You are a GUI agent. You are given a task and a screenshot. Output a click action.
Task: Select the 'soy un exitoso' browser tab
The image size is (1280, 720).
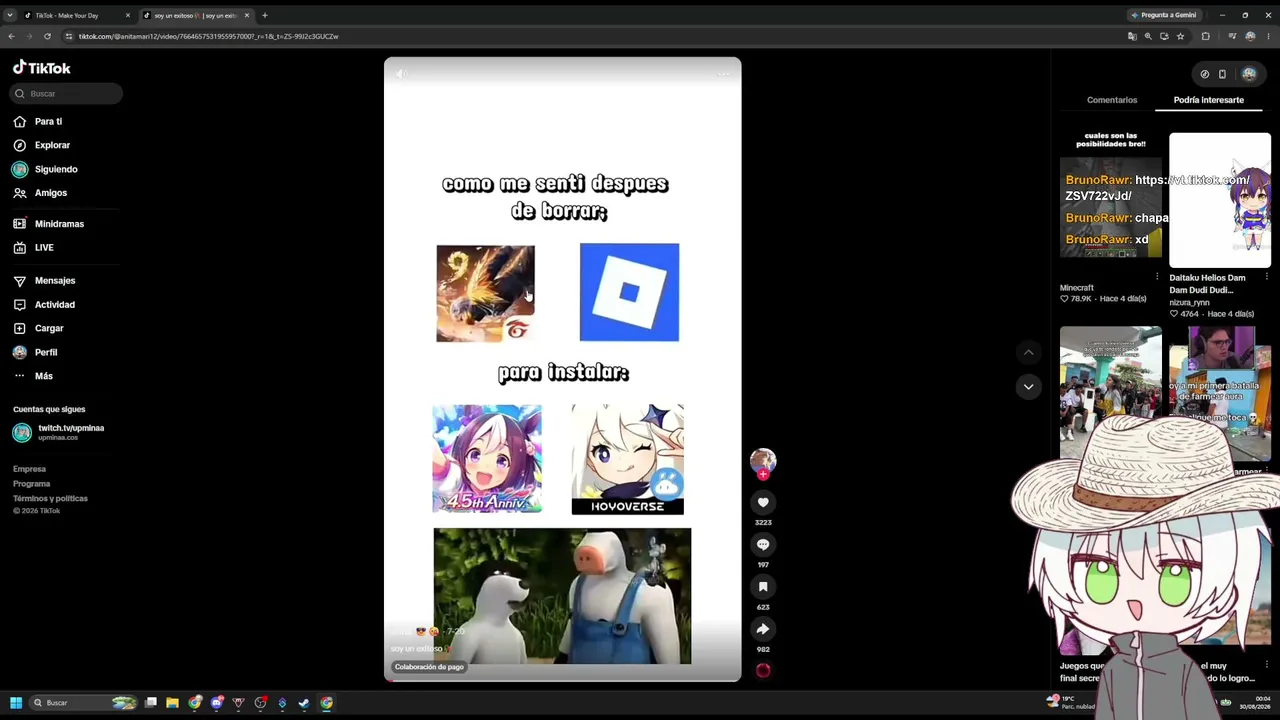(194, 15)
